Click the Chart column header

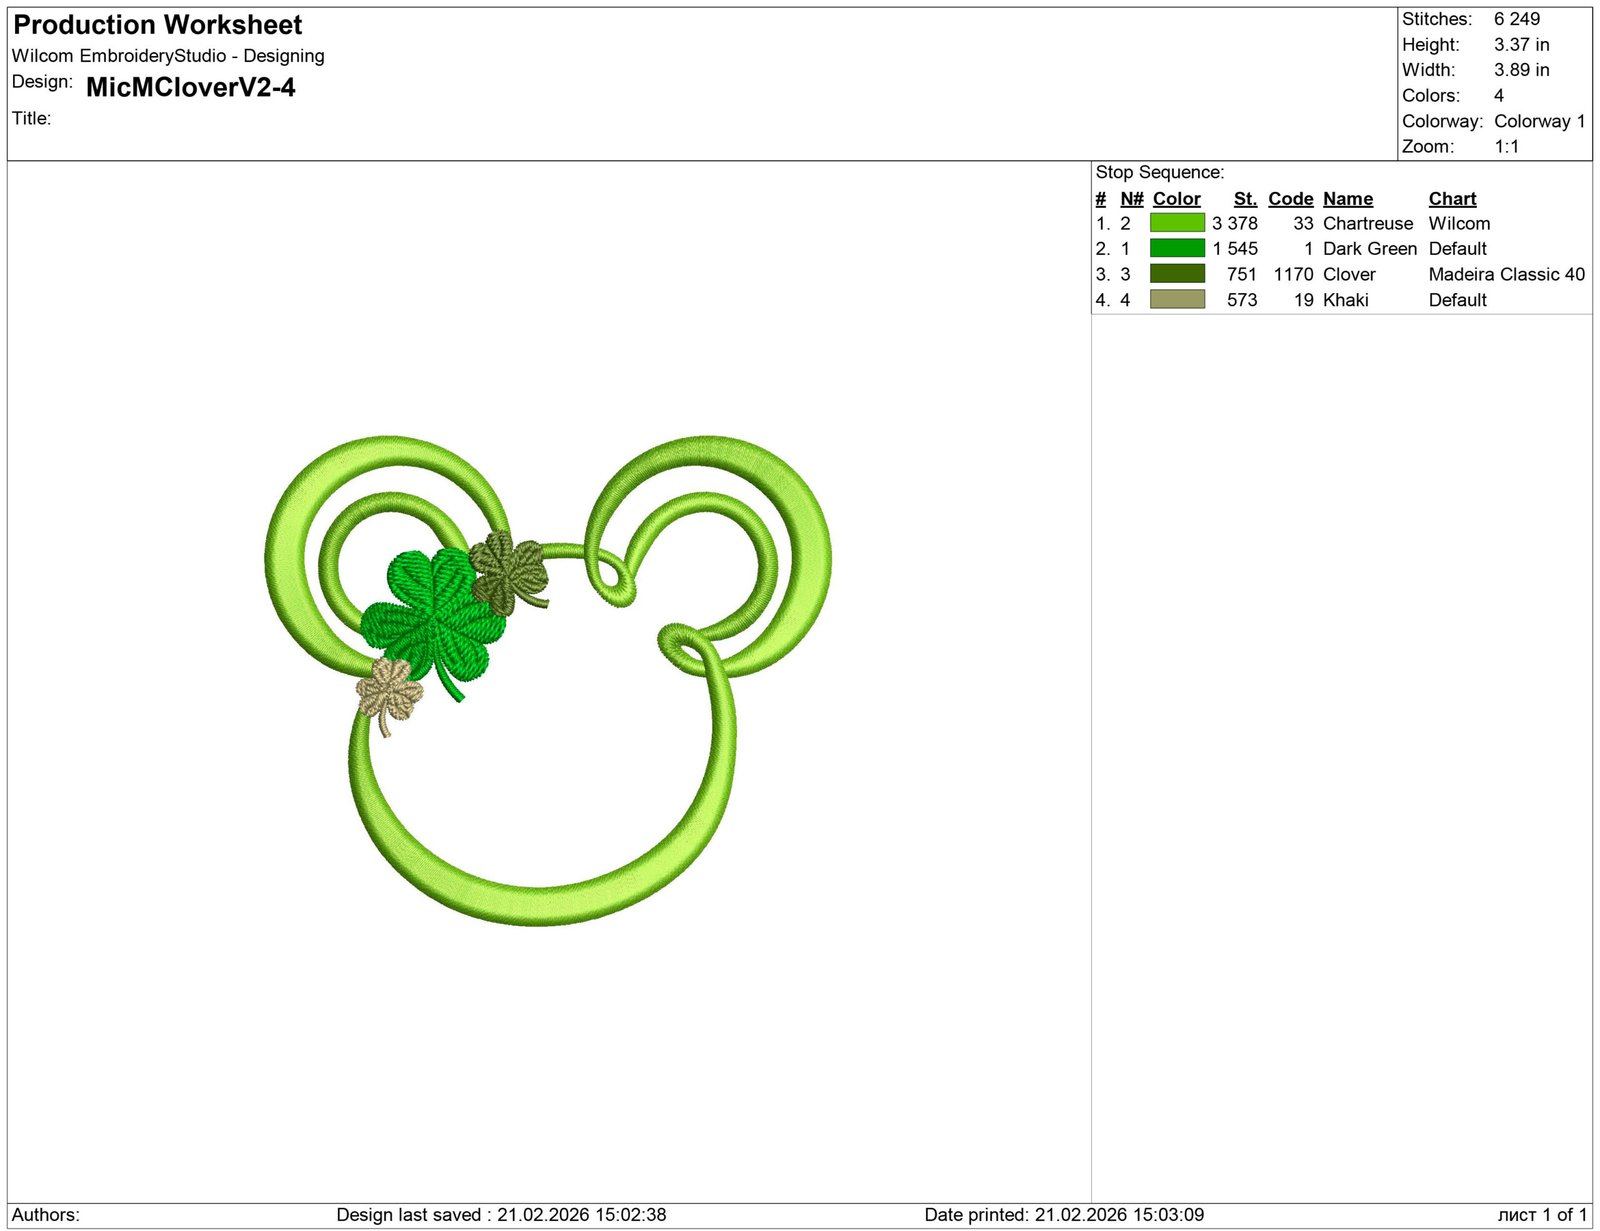(1452, 198)
